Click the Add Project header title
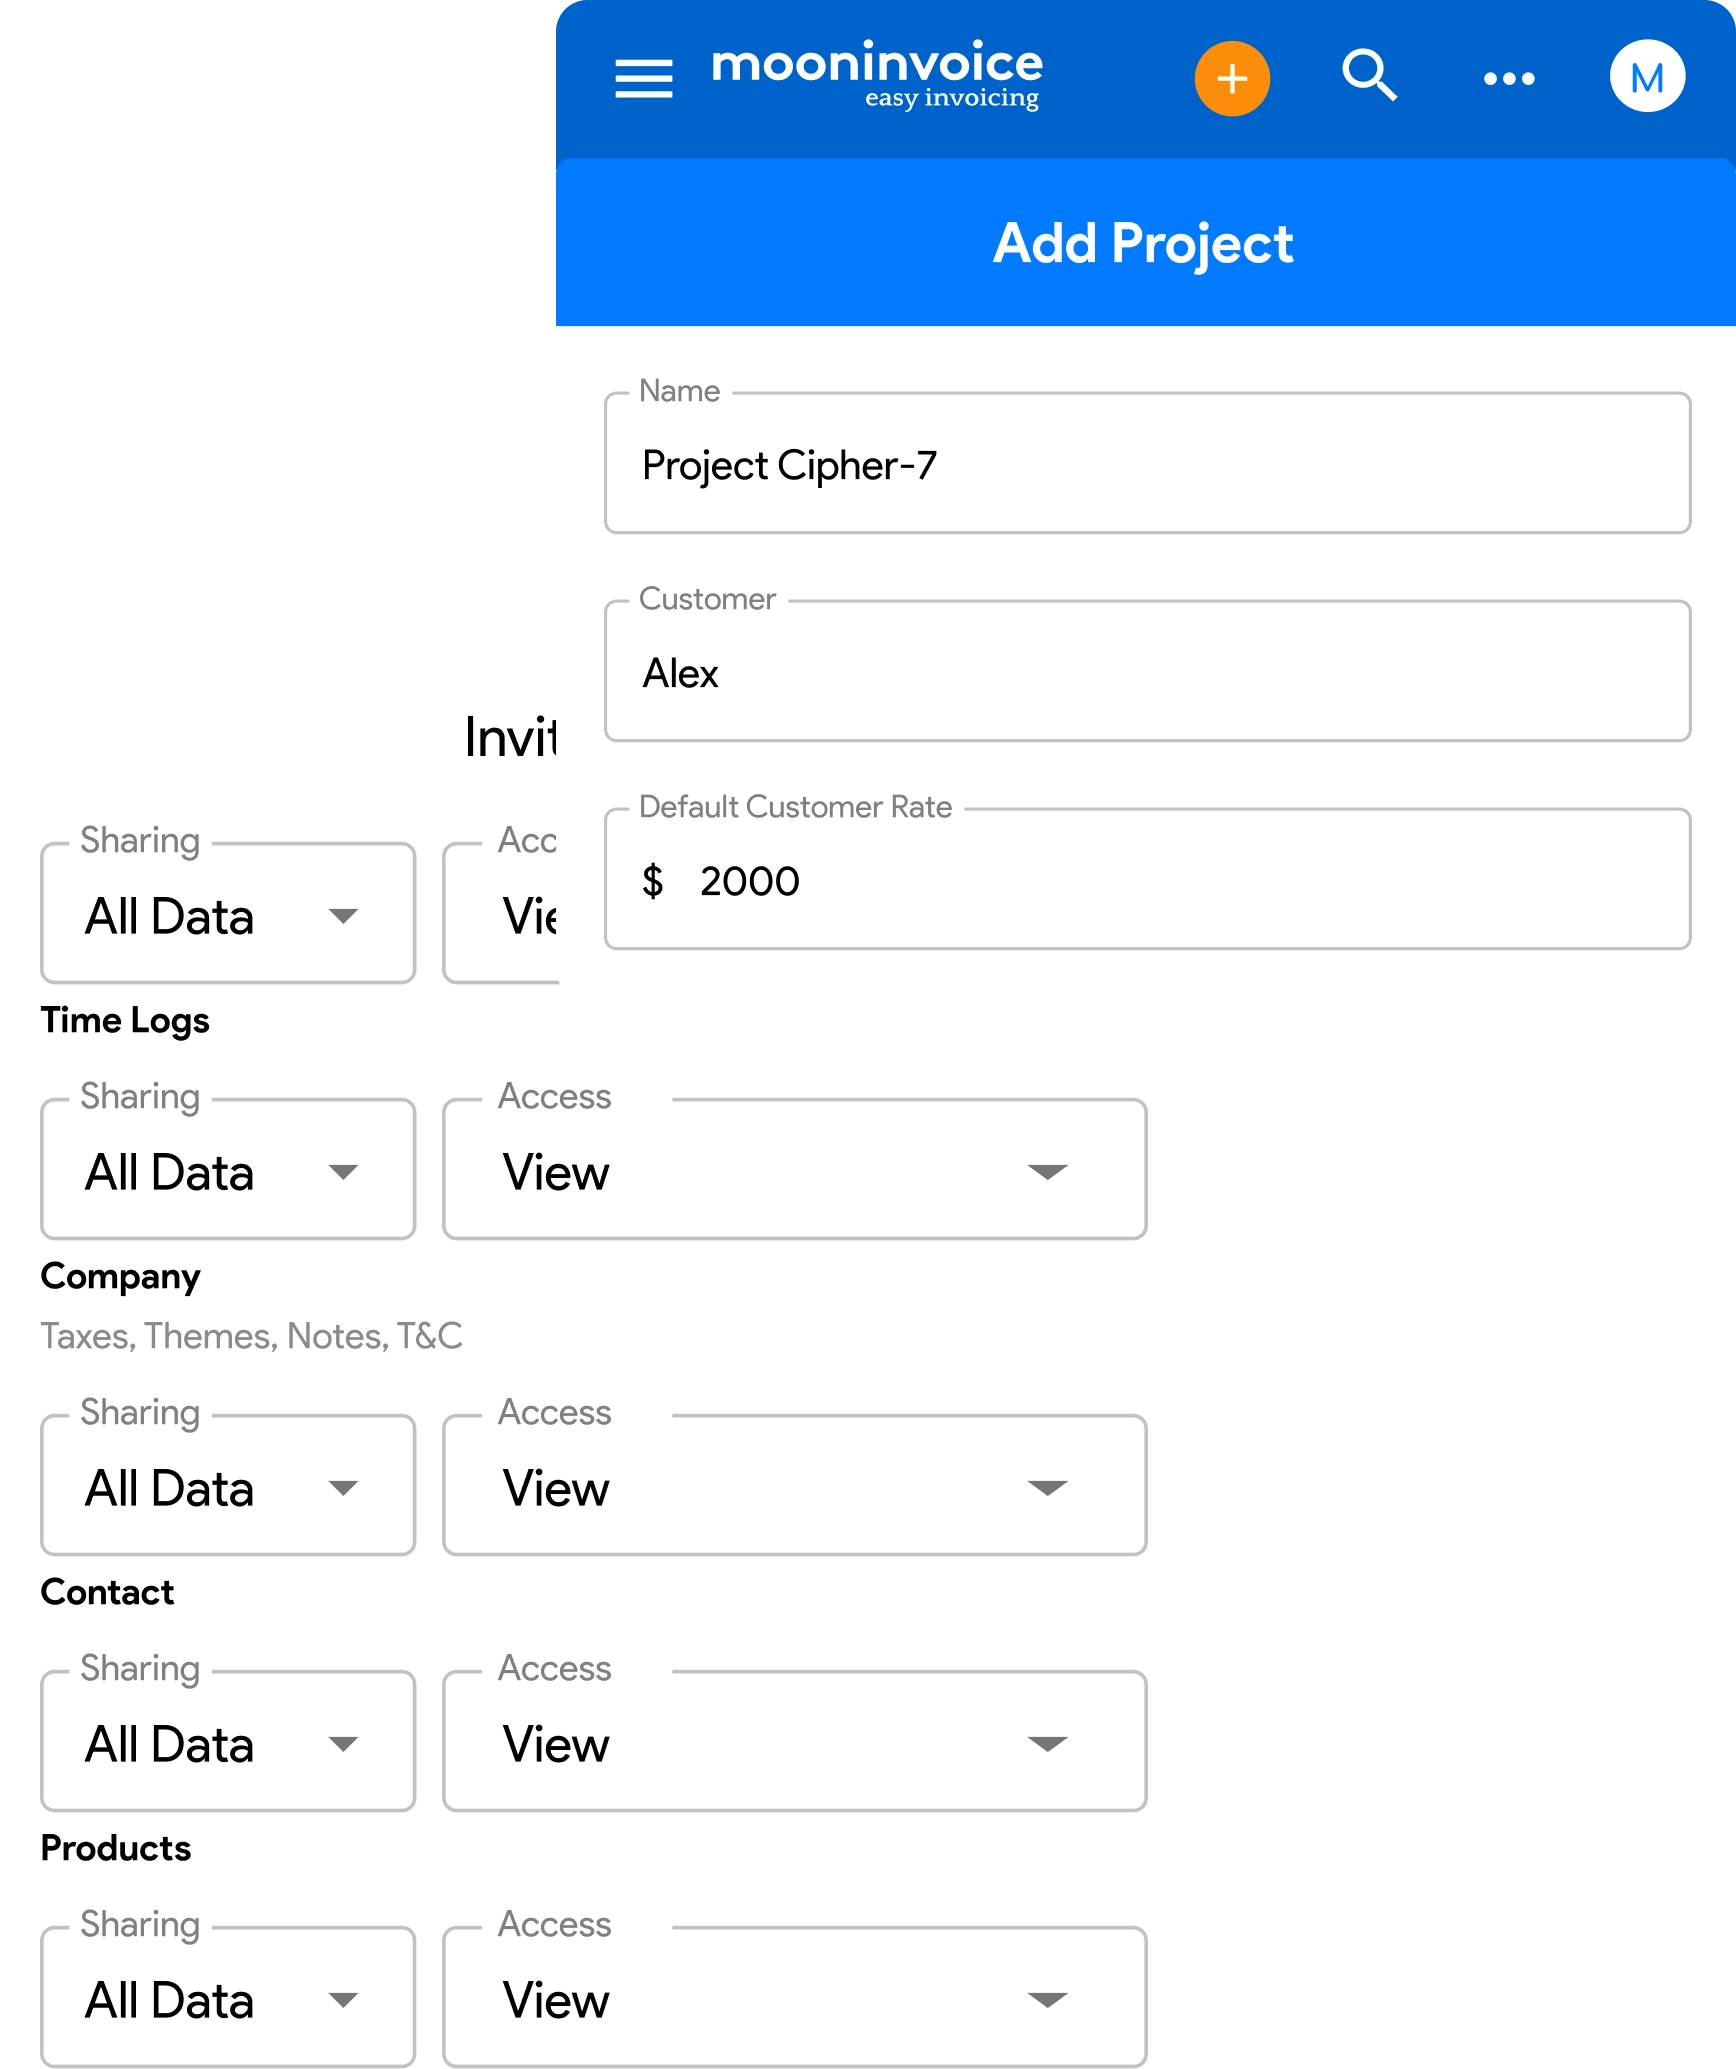The image size is (1736, 2069). point(1143,243)
